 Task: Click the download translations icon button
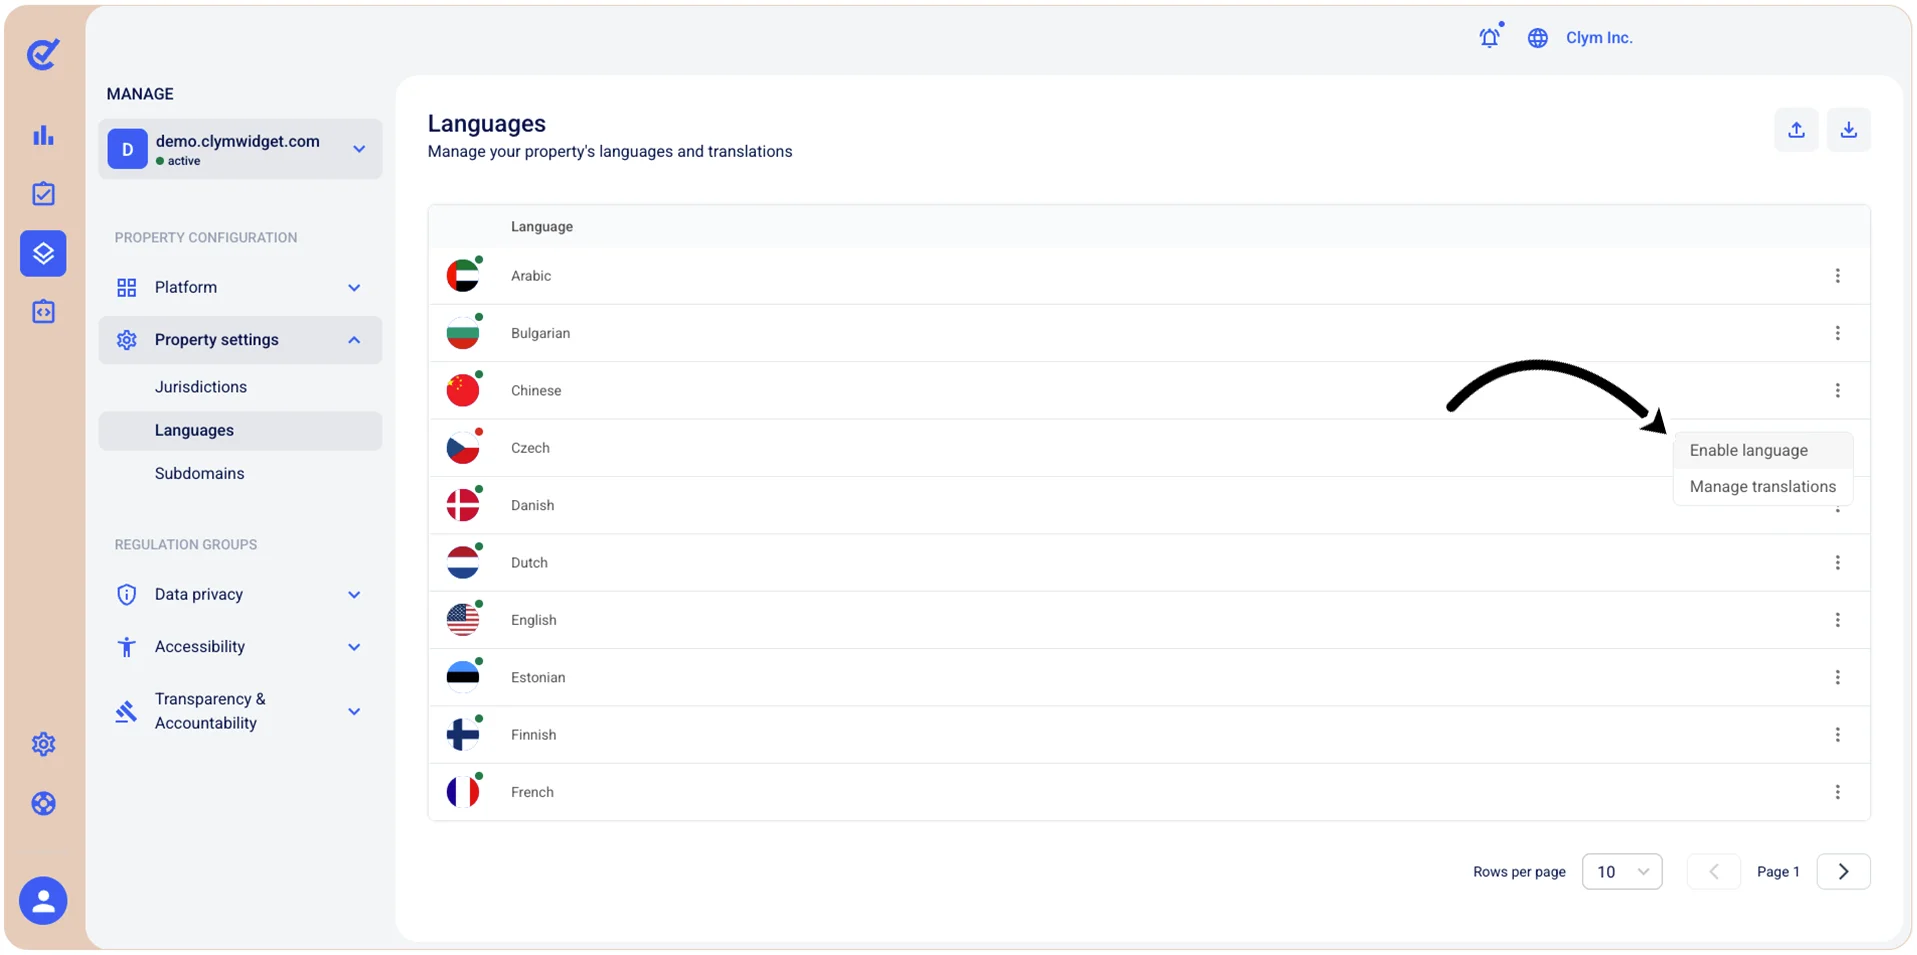1849,130
